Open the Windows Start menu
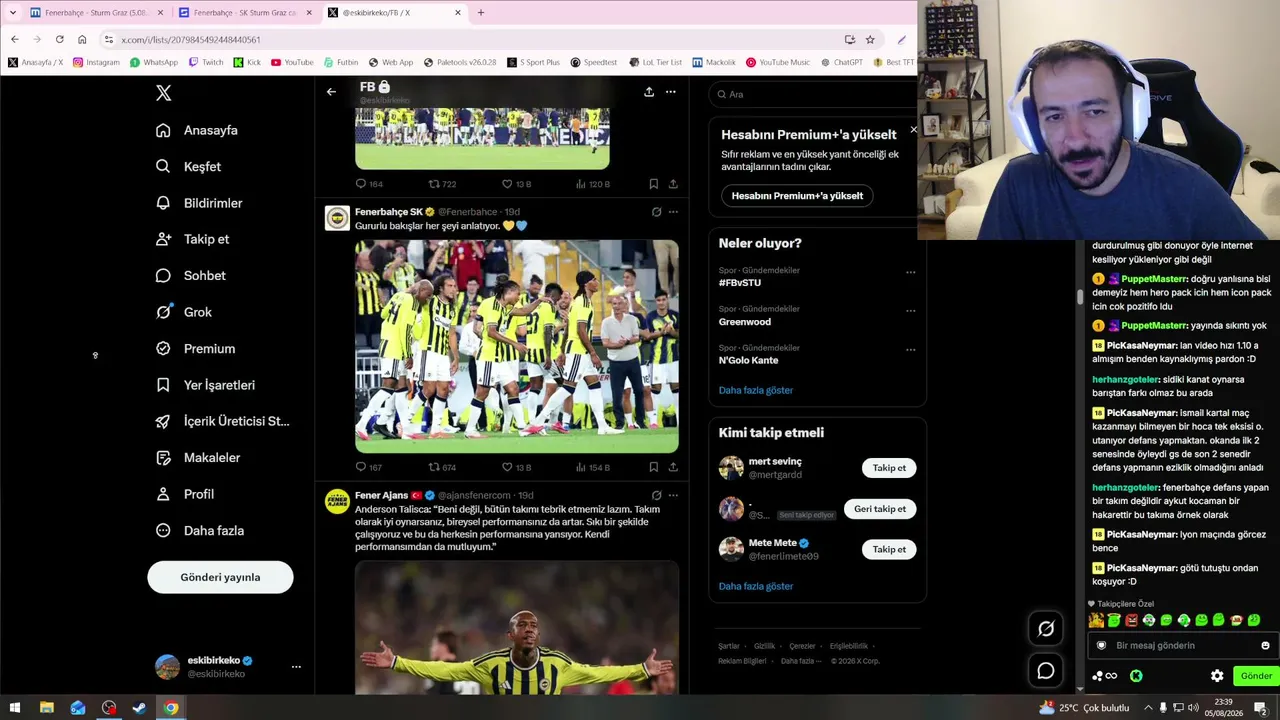Viewport: 1280px width, 720px height. (14, 708)
